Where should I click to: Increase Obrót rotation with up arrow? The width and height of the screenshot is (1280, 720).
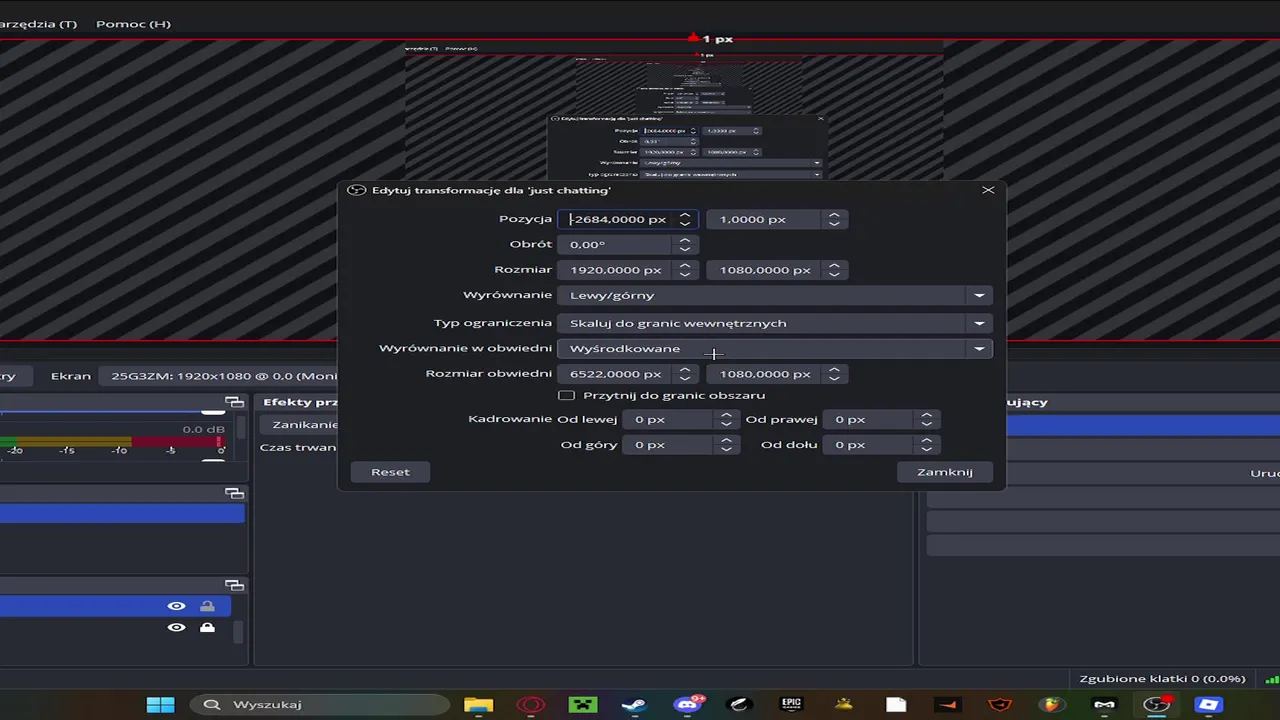pyautogui.click(x=685, y=240)
